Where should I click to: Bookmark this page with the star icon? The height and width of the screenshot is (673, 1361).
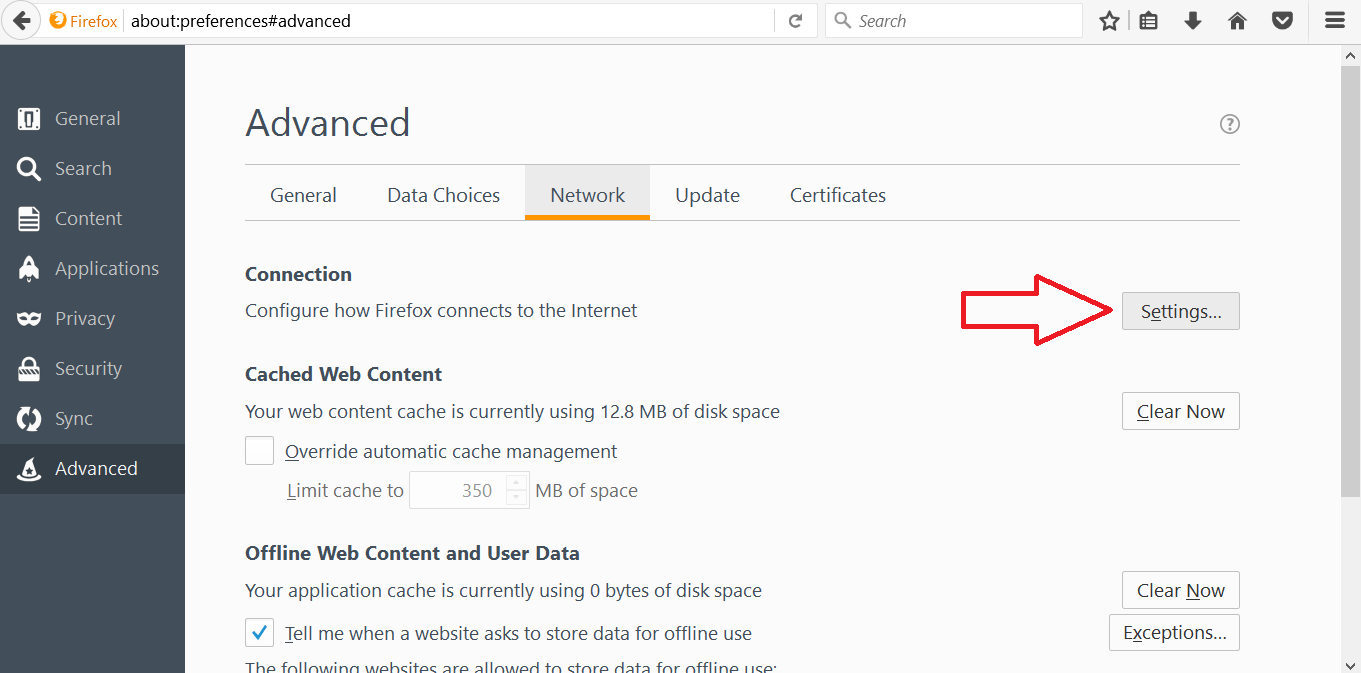point(1108,20)
